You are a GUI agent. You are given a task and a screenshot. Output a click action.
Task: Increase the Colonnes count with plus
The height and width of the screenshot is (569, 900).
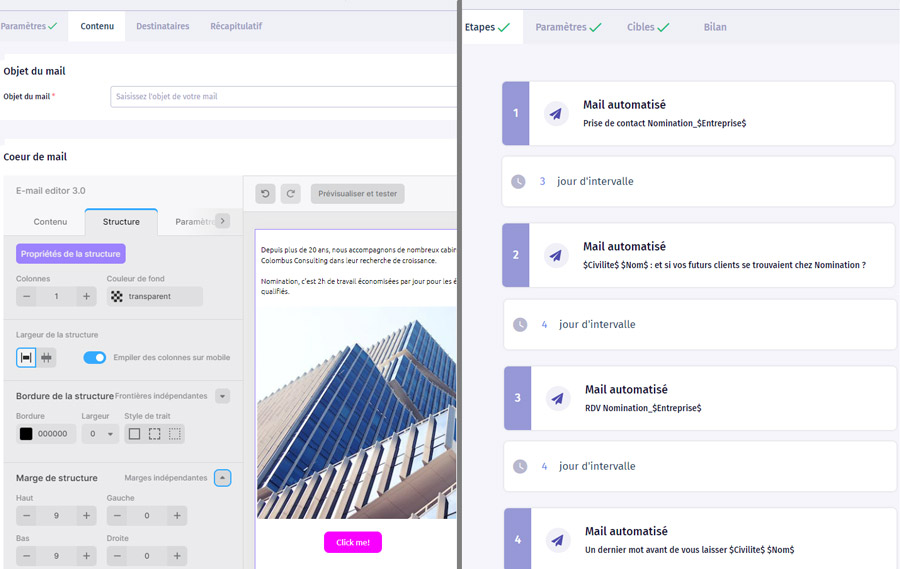(87, 297)
